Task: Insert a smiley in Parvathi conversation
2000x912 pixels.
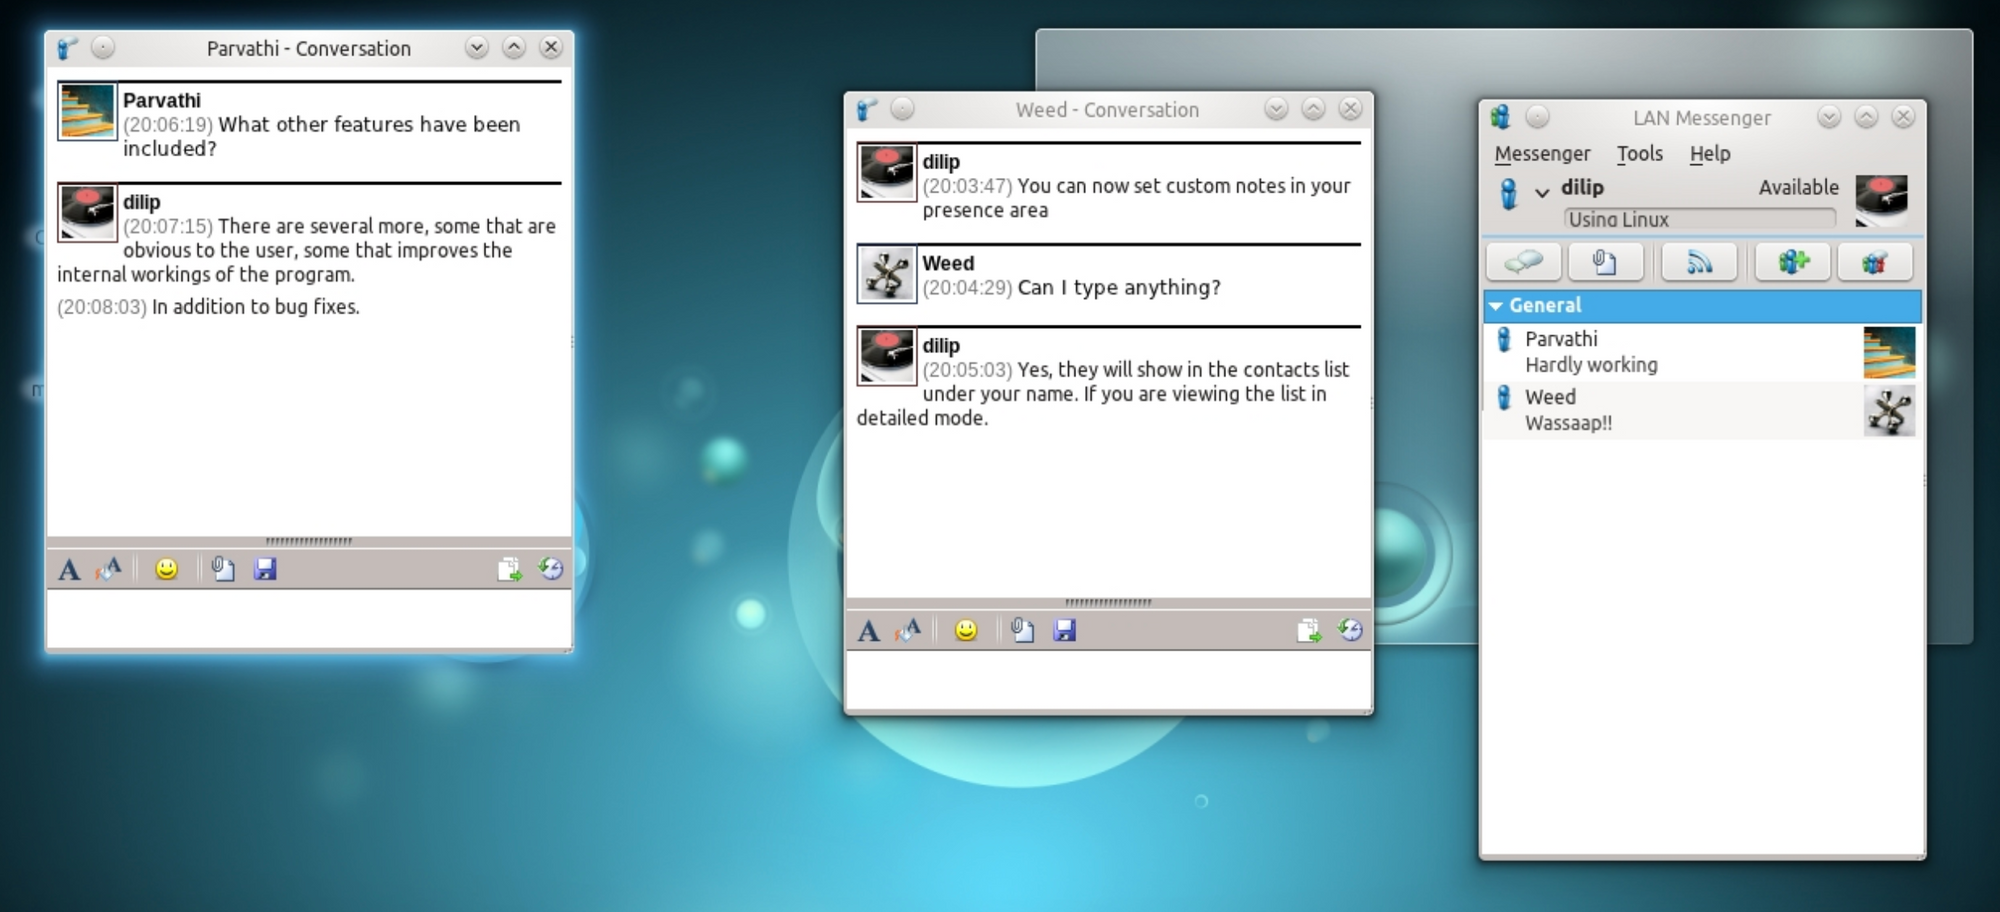Action: 166,570
